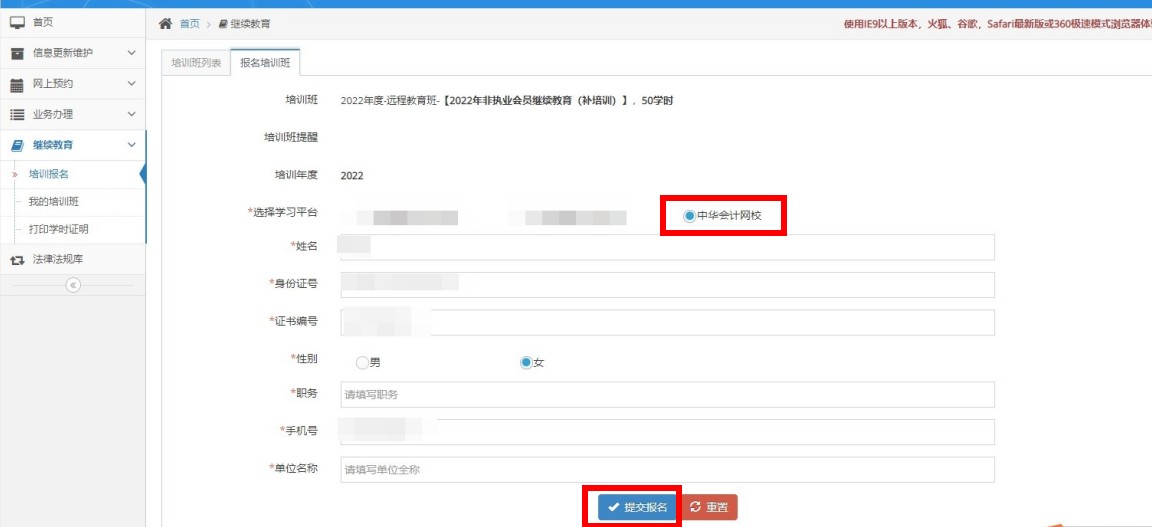
Task: Expand the 信息更新维护 chevron
Action: (x=132, y=53)
